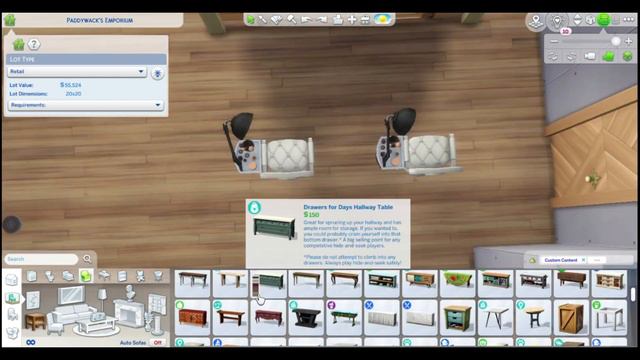
Task: Select the sledgehammer tool
Action: pyautogui.click(x=292, y=19)
